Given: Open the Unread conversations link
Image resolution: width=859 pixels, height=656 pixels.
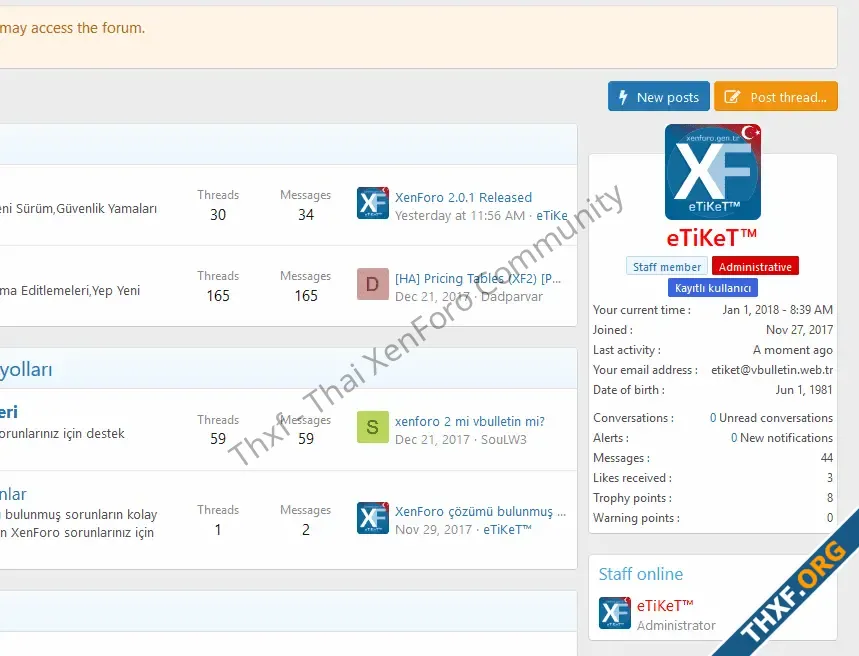Looking at the screenshot, I should point(771,418).
